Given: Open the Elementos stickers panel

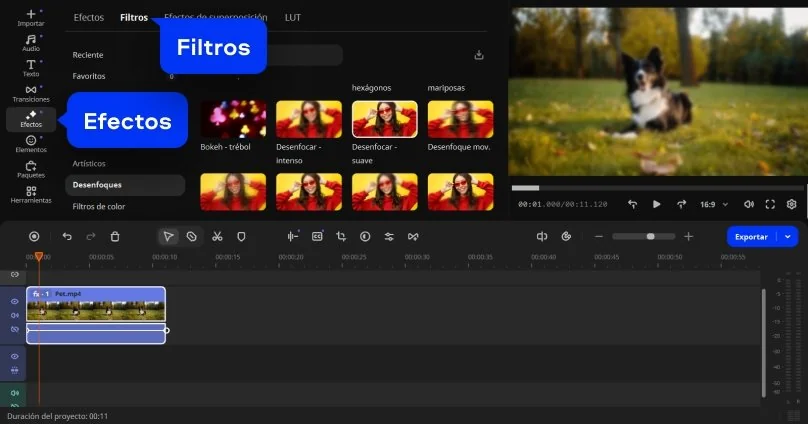Looking at the screenshot, I should pyautogui.click(x=31, y=144).
